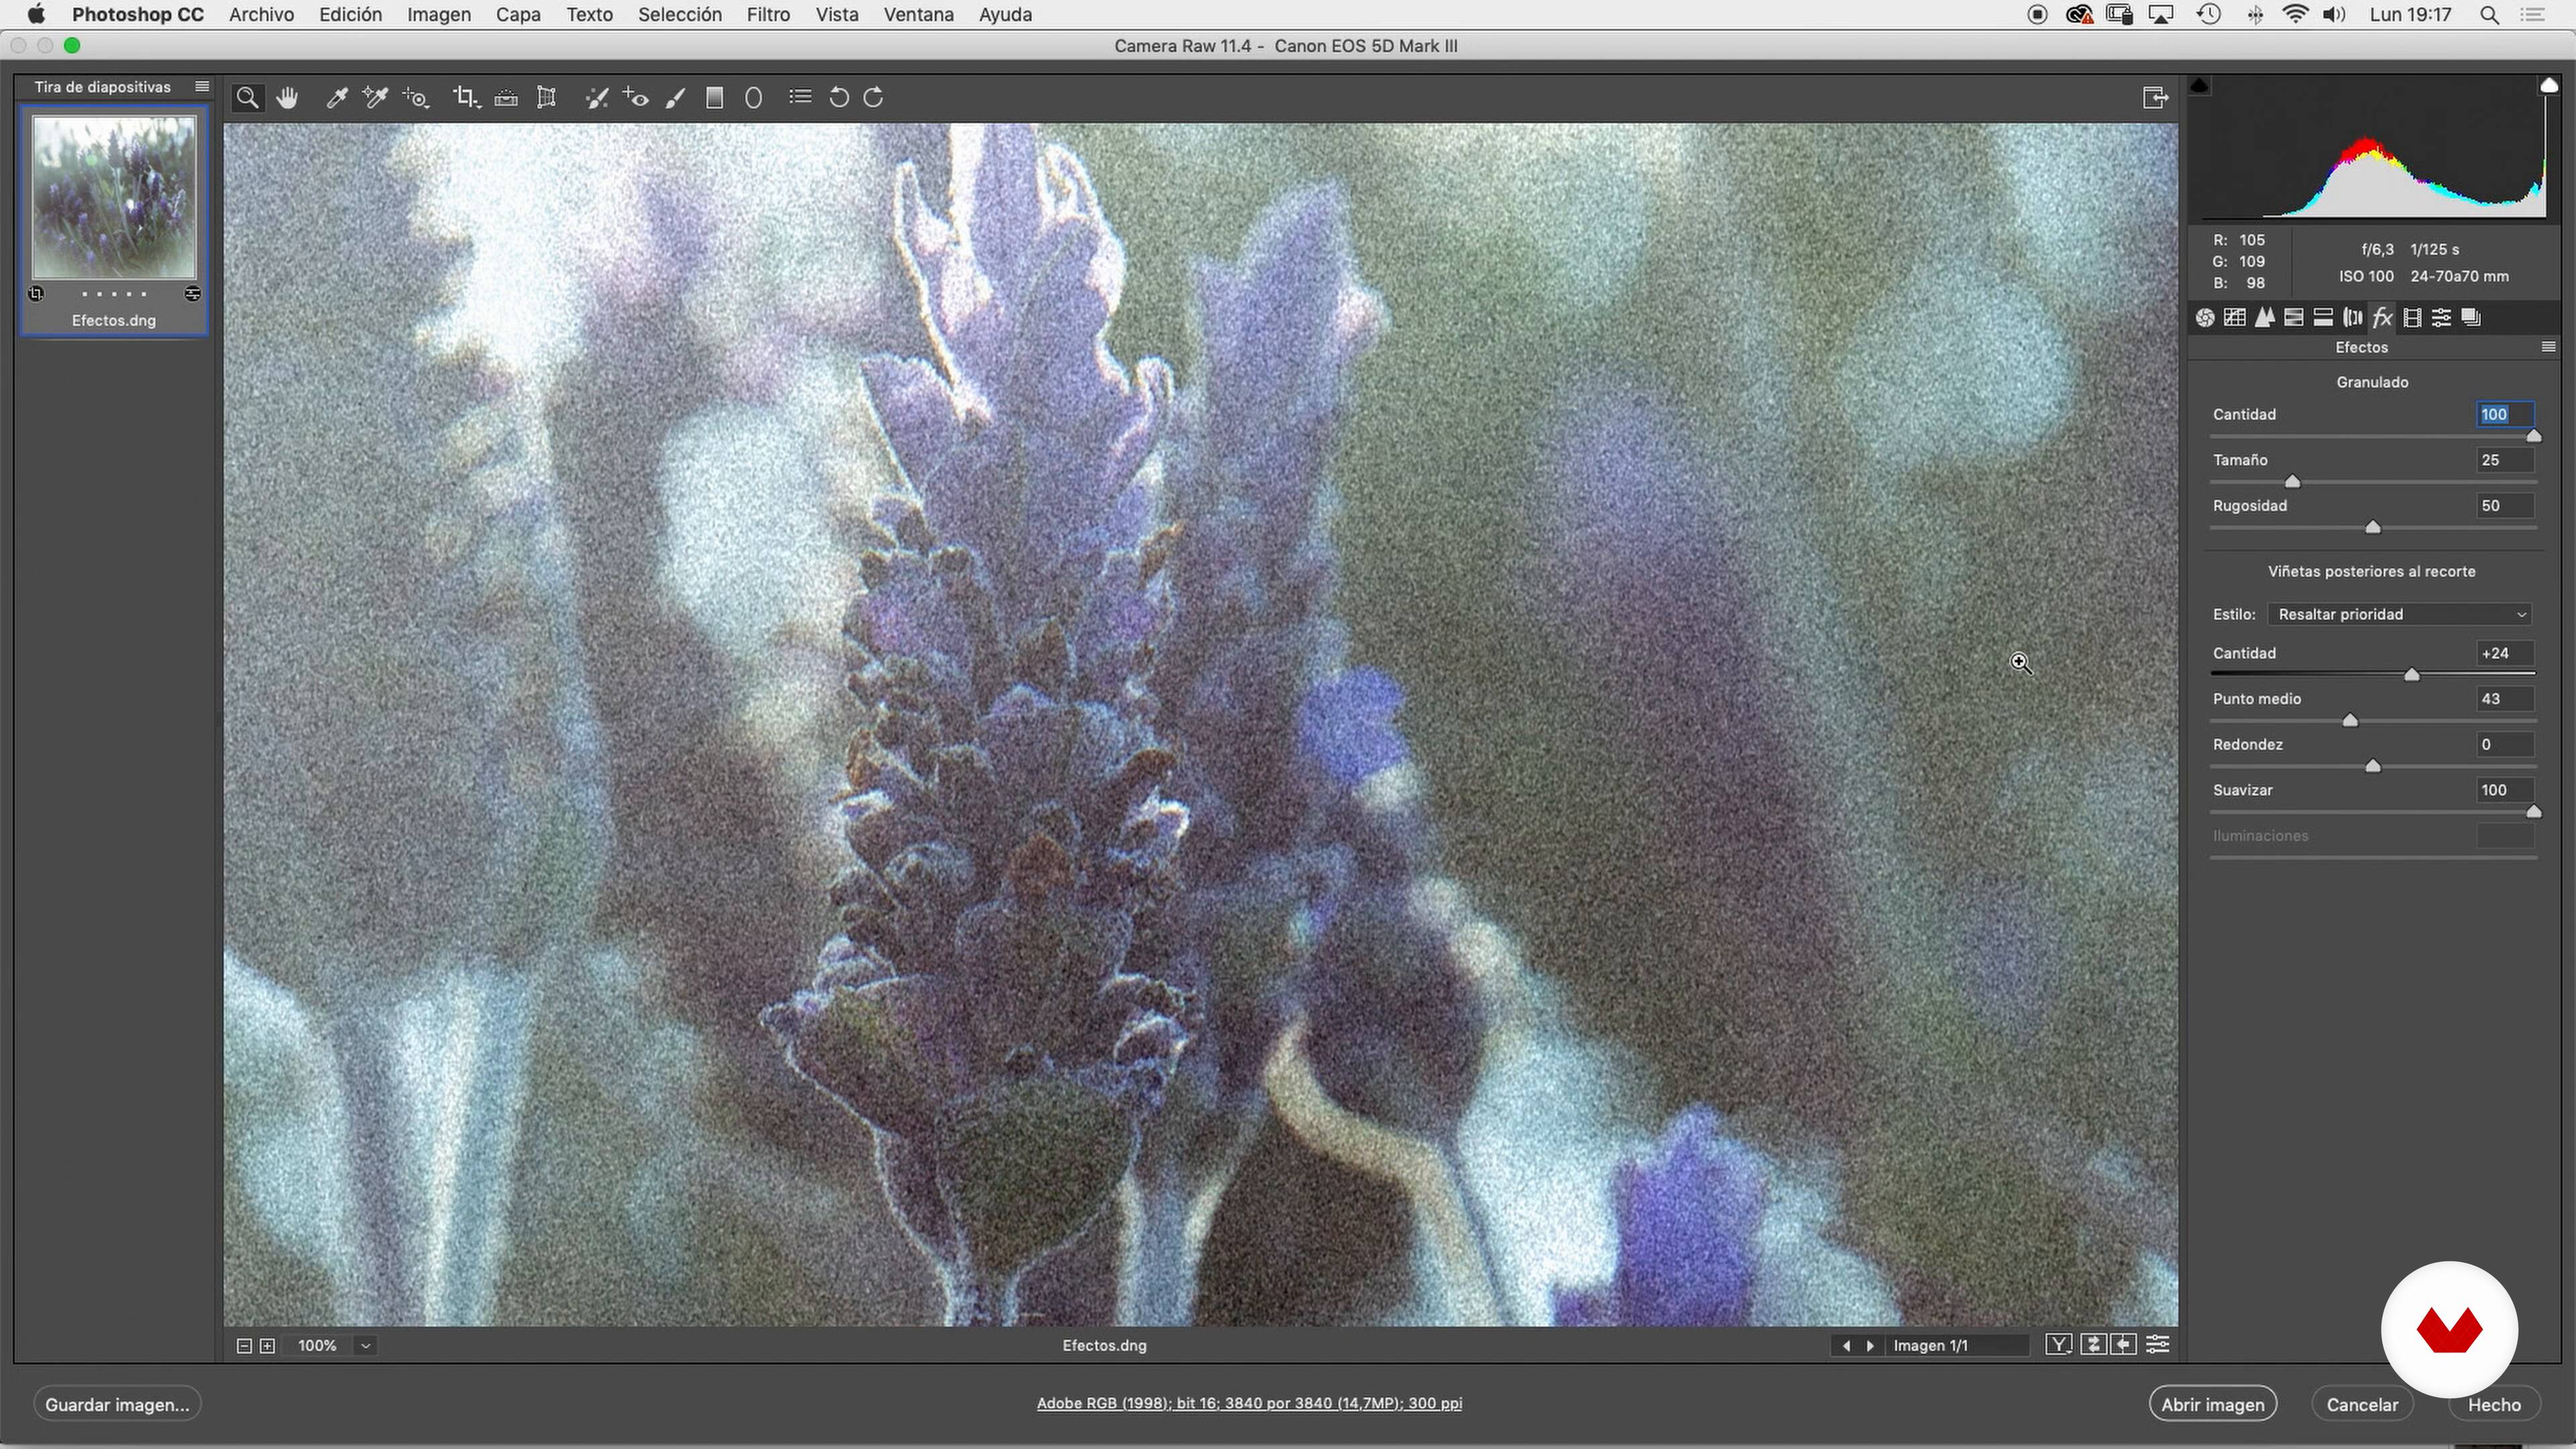Toggle shadow clipping warning in histogram

click(x=2199, y=86)
